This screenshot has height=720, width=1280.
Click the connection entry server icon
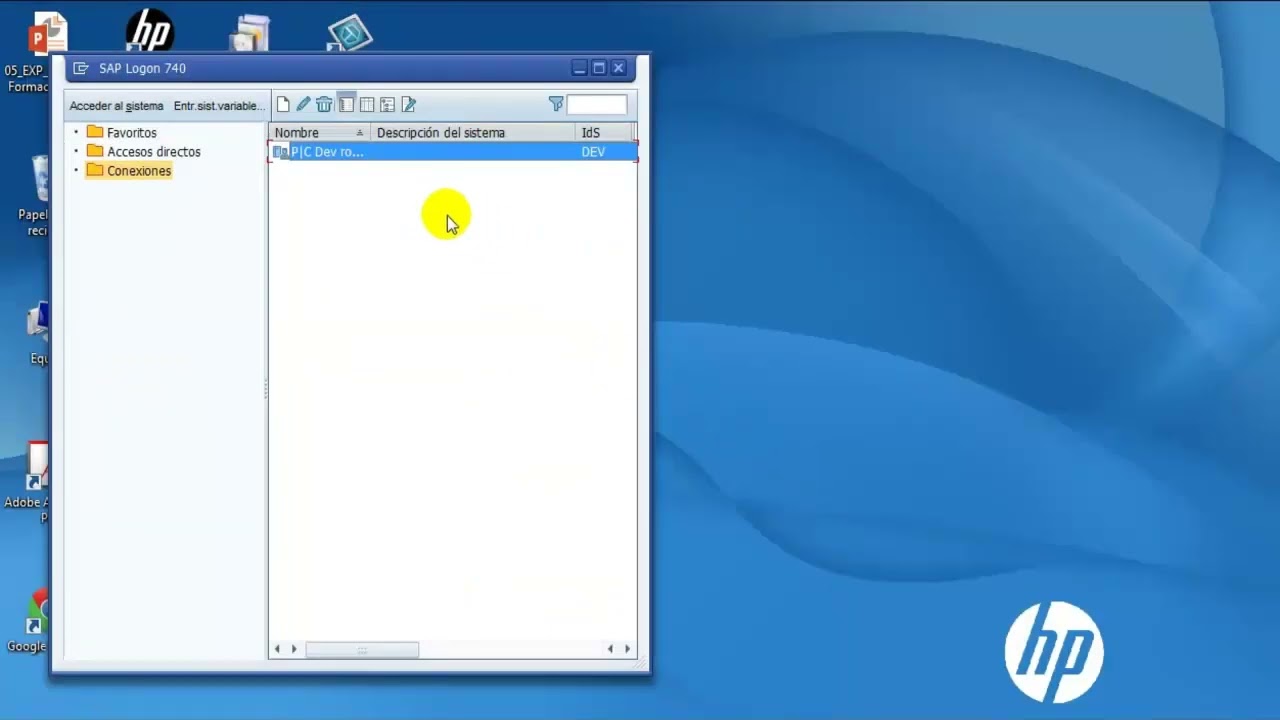pos(281,152)
